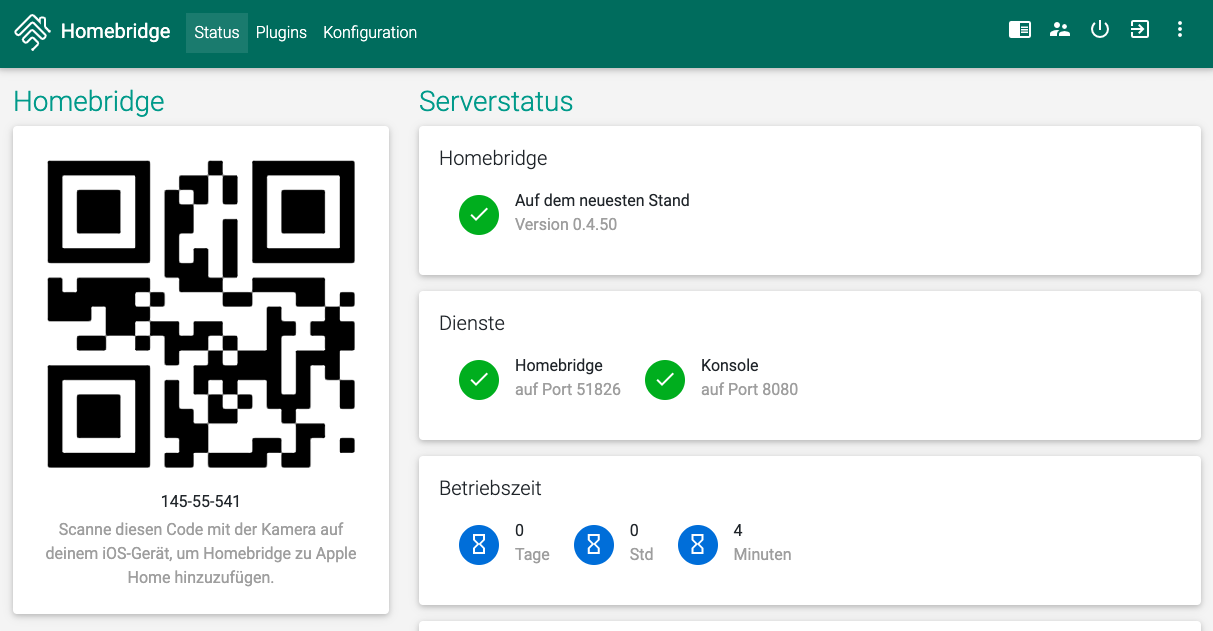Click green checkmark for Homebridge version status
Image resolution: width=1213 pixels, height=631 pixels.
pyautogui.click(x=479, y=215)
